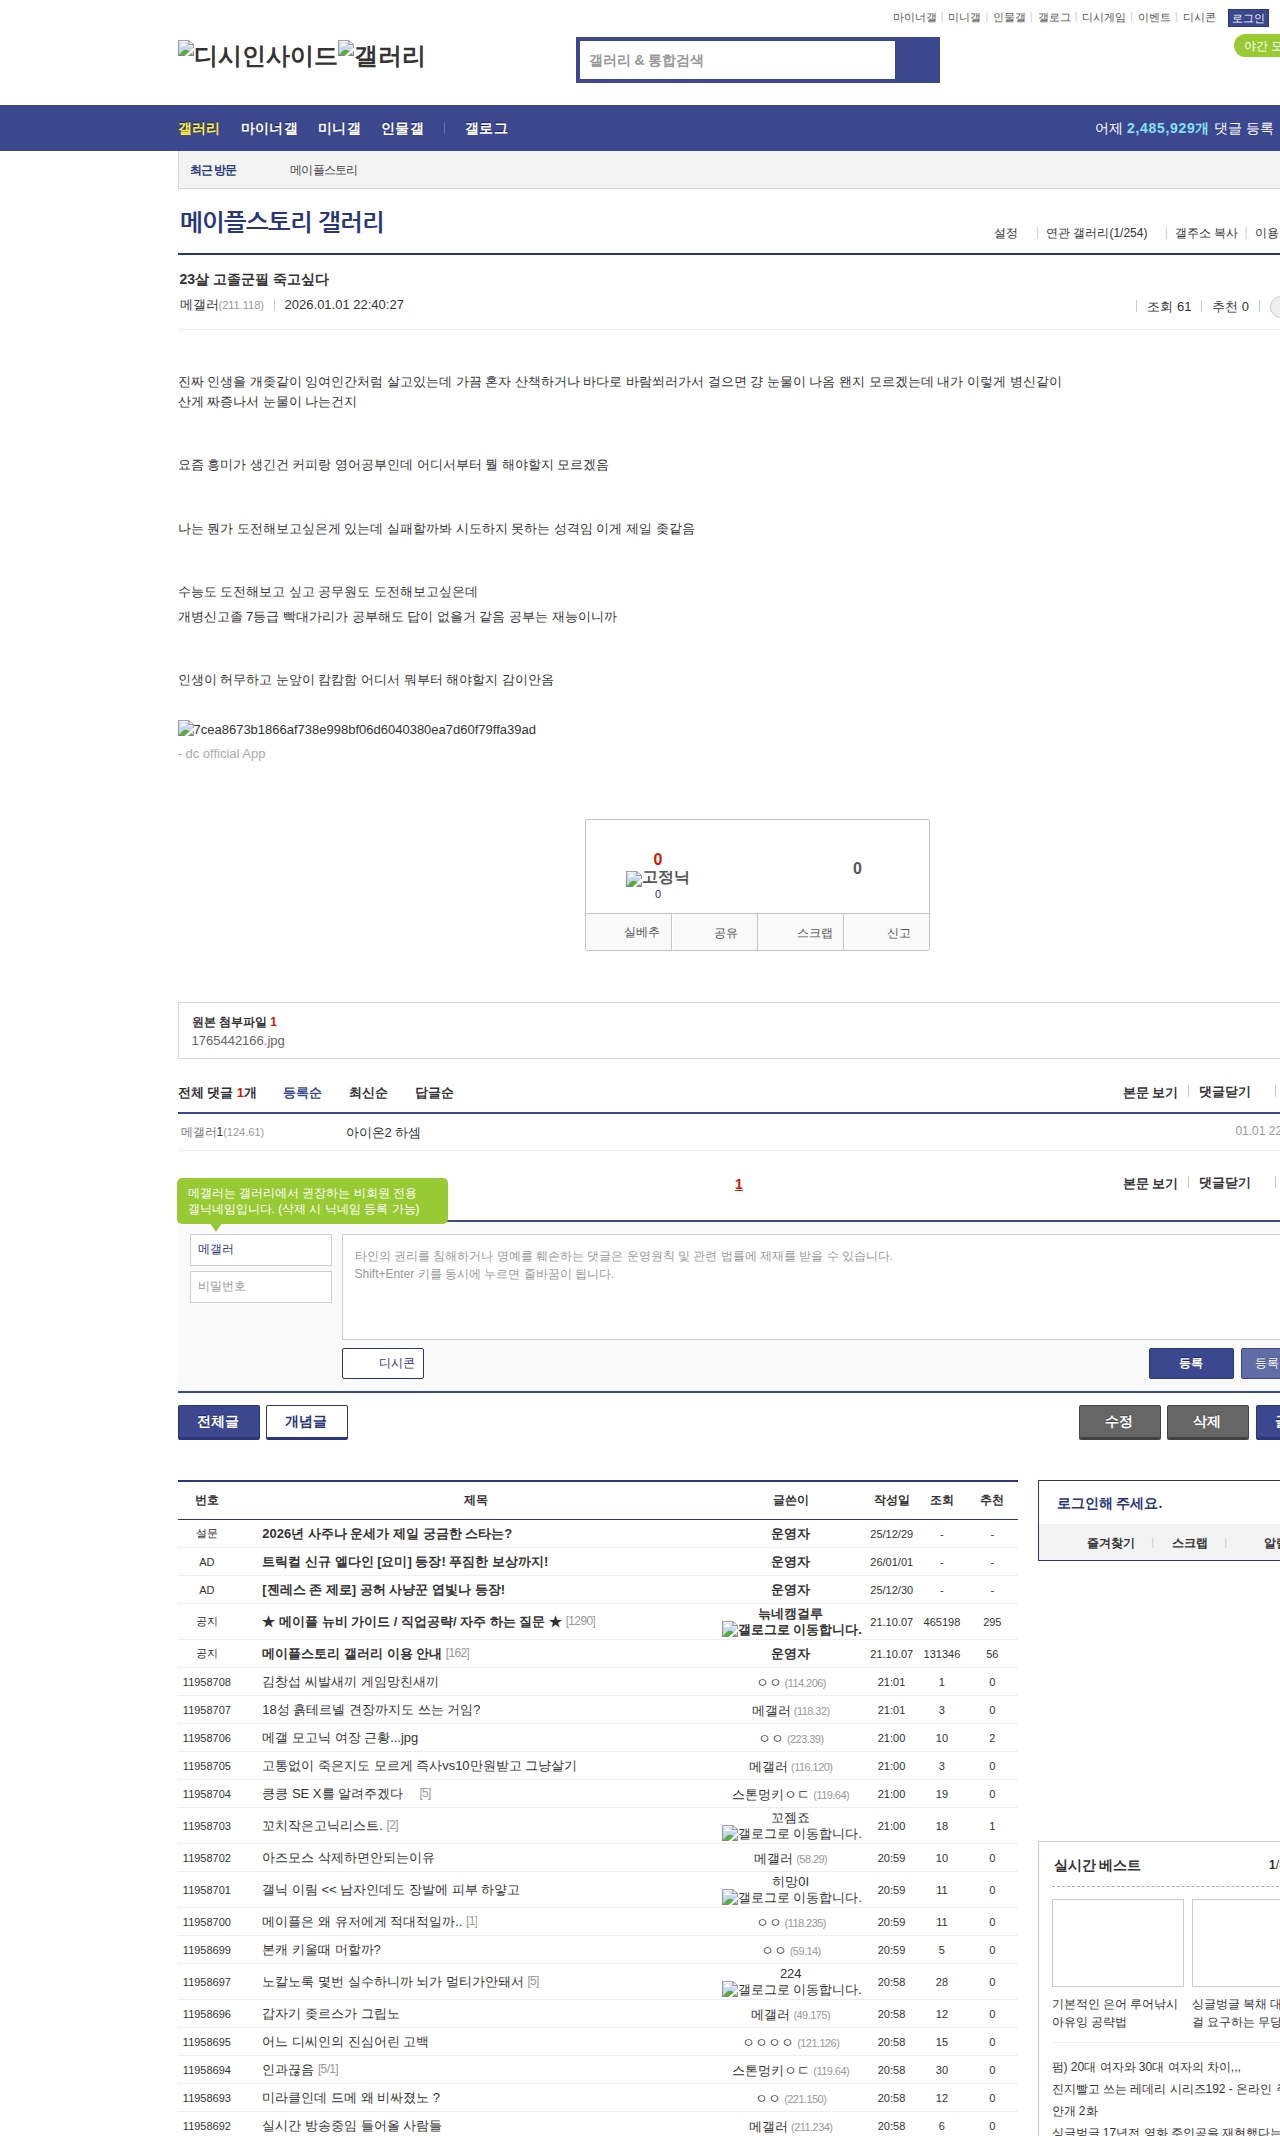The image size is (1280, 2136).
Task: Select 갤러리 in the blue navigation bar
Action: pos(199,129)
